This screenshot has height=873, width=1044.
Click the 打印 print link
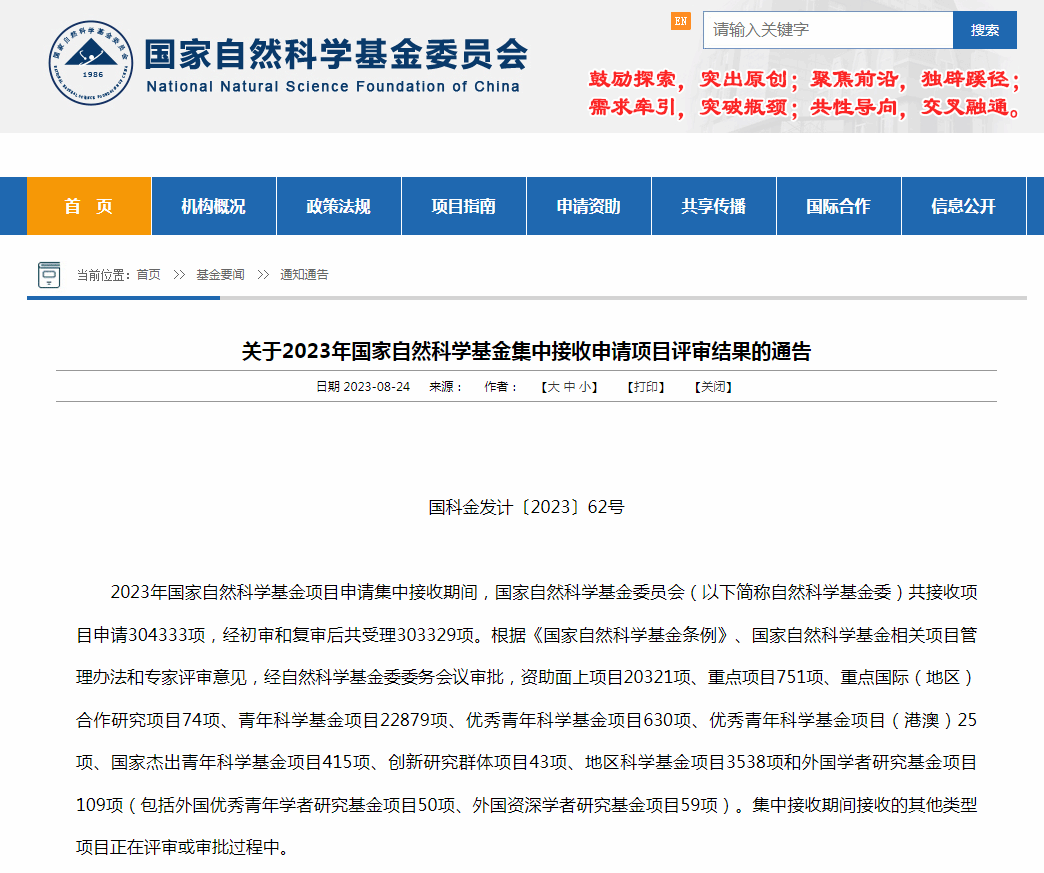pyautogui.click(x=646, y=387)
